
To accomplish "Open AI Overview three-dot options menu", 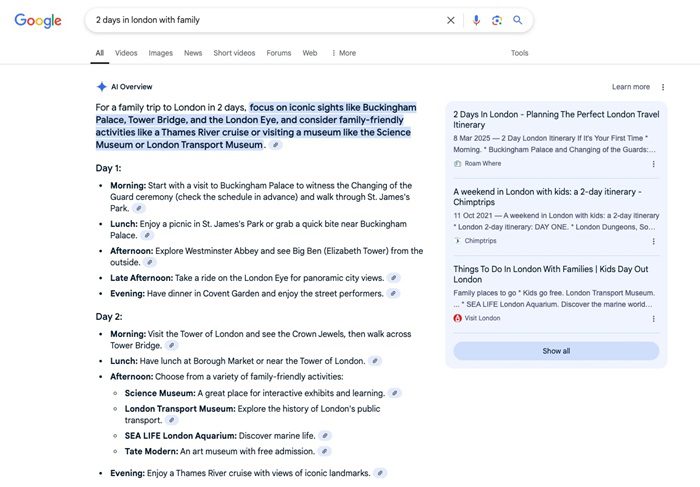I will (662, 87).
